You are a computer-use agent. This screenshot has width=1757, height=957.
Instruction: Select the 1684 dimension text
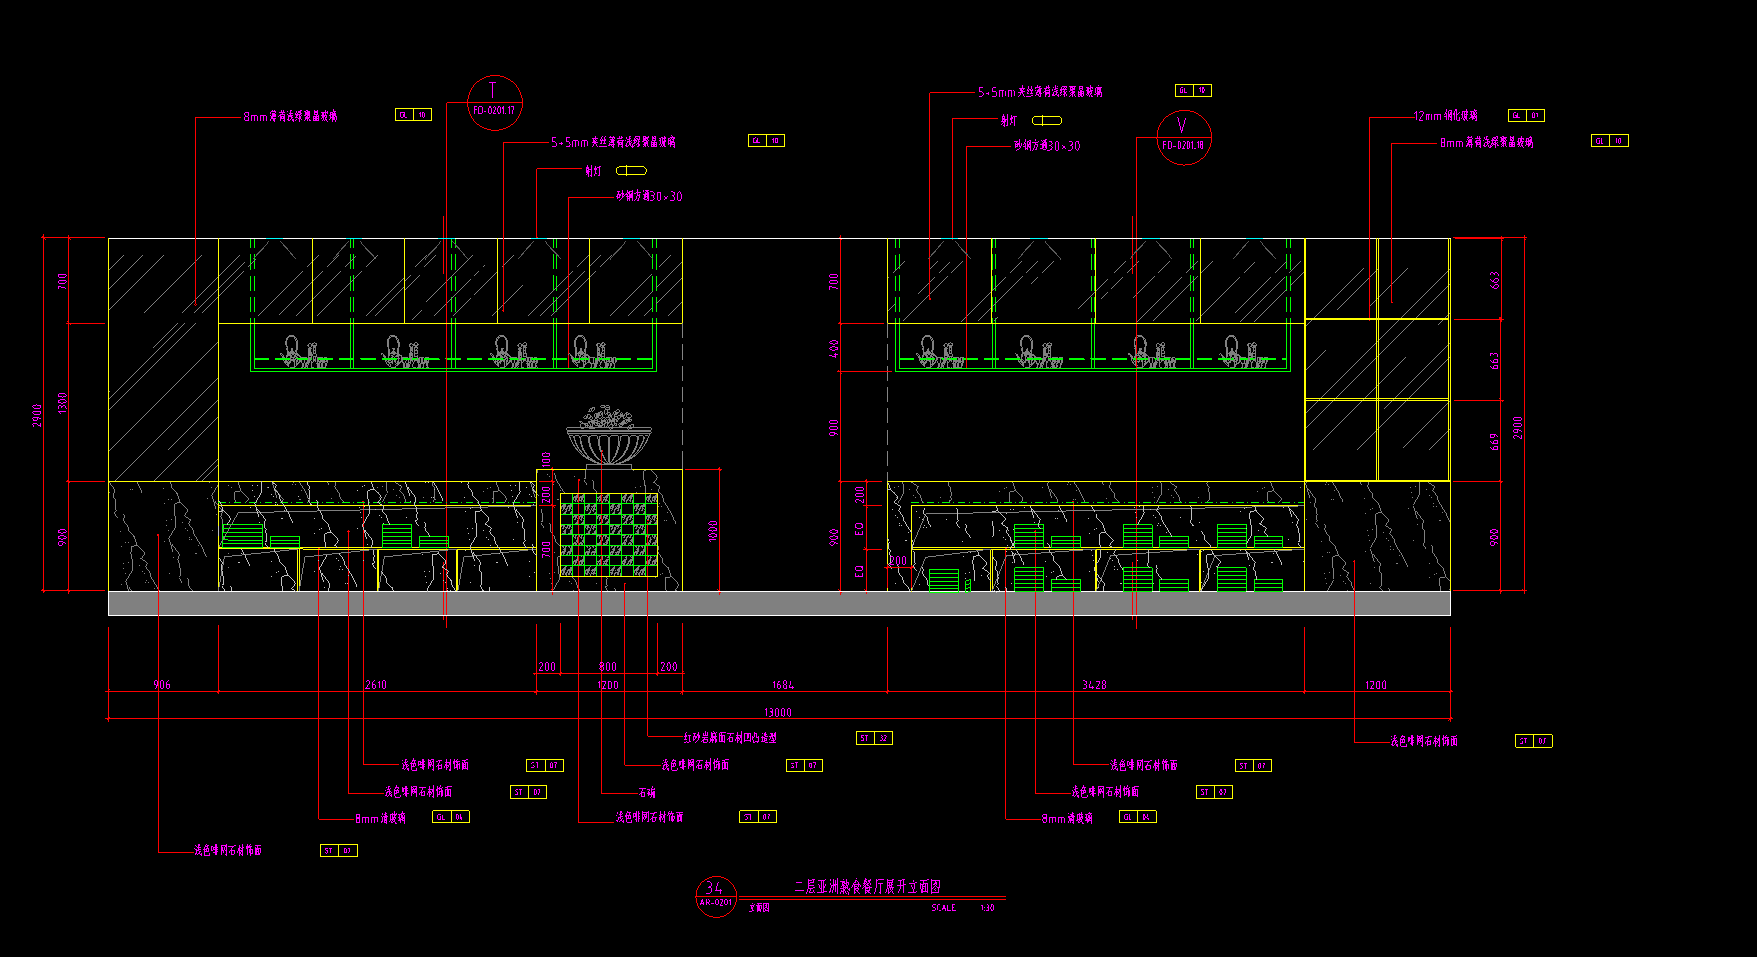pos(782,685)
